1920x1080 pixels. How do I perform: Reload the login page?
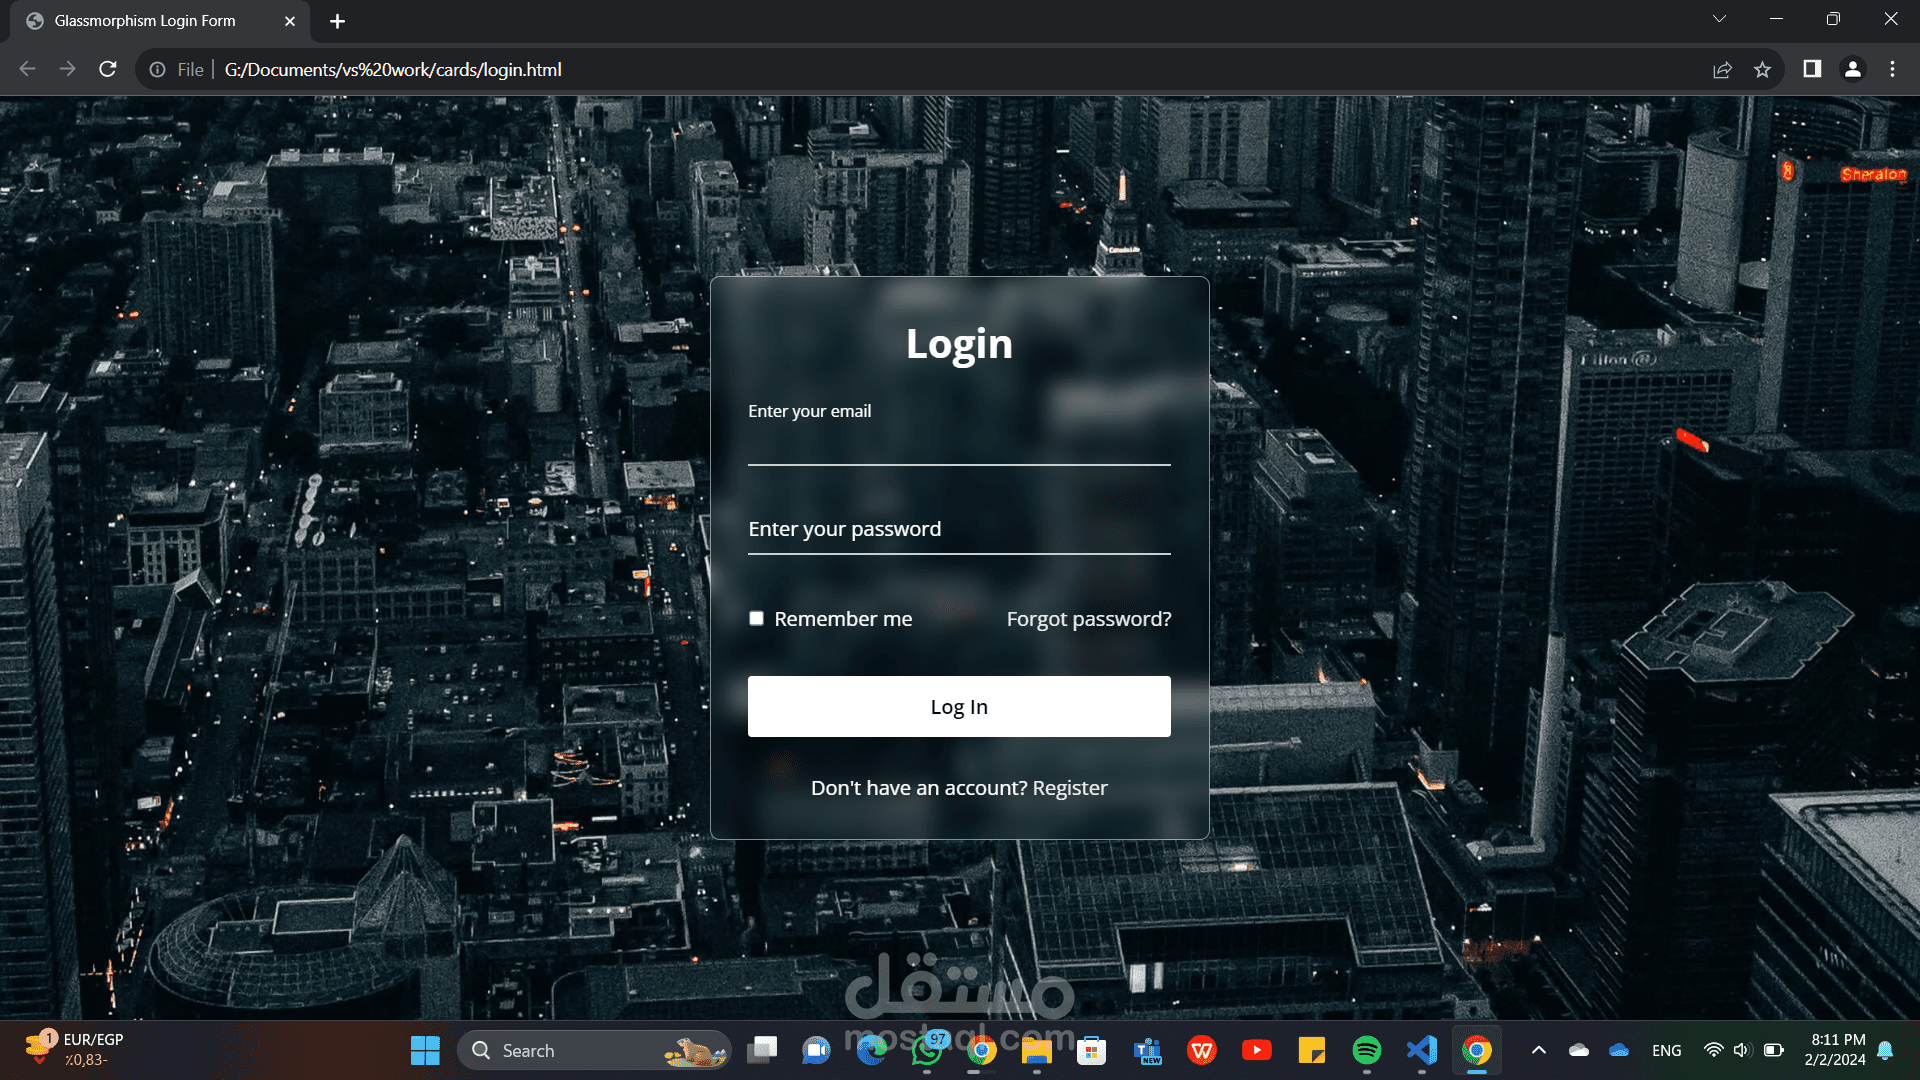pyautogui.click(x=108, y=69)
